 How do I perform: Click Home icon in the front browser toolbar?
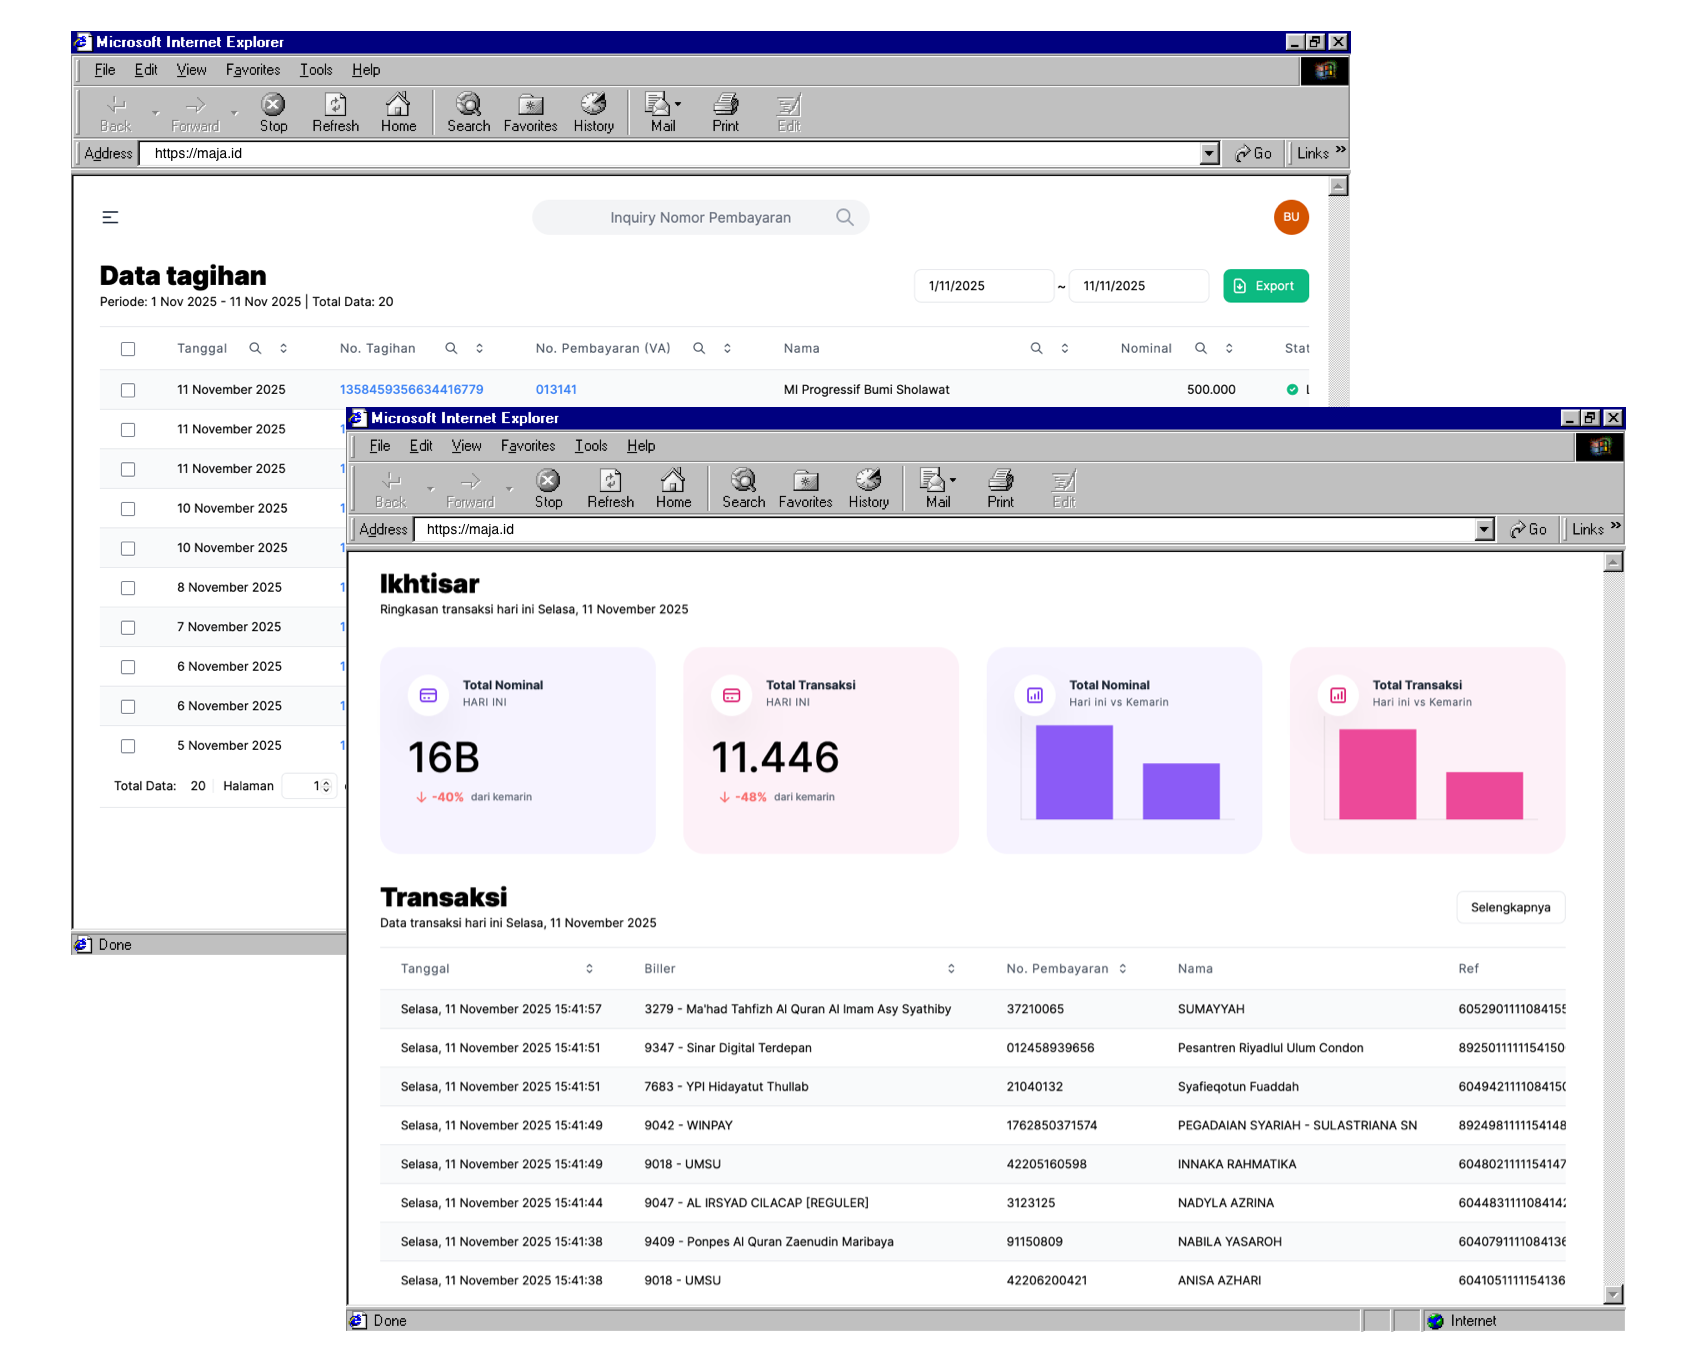point(673,488)
